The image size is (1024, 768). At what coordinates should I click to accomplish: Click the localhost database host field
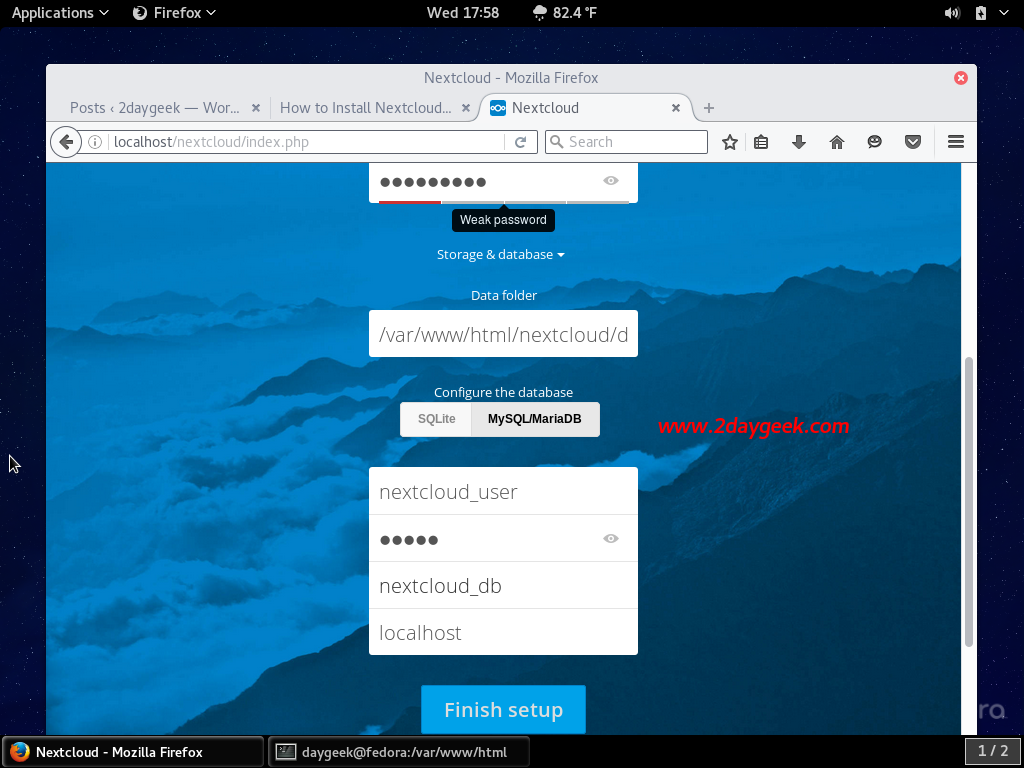pyautogui.click(x=503, y=632)
